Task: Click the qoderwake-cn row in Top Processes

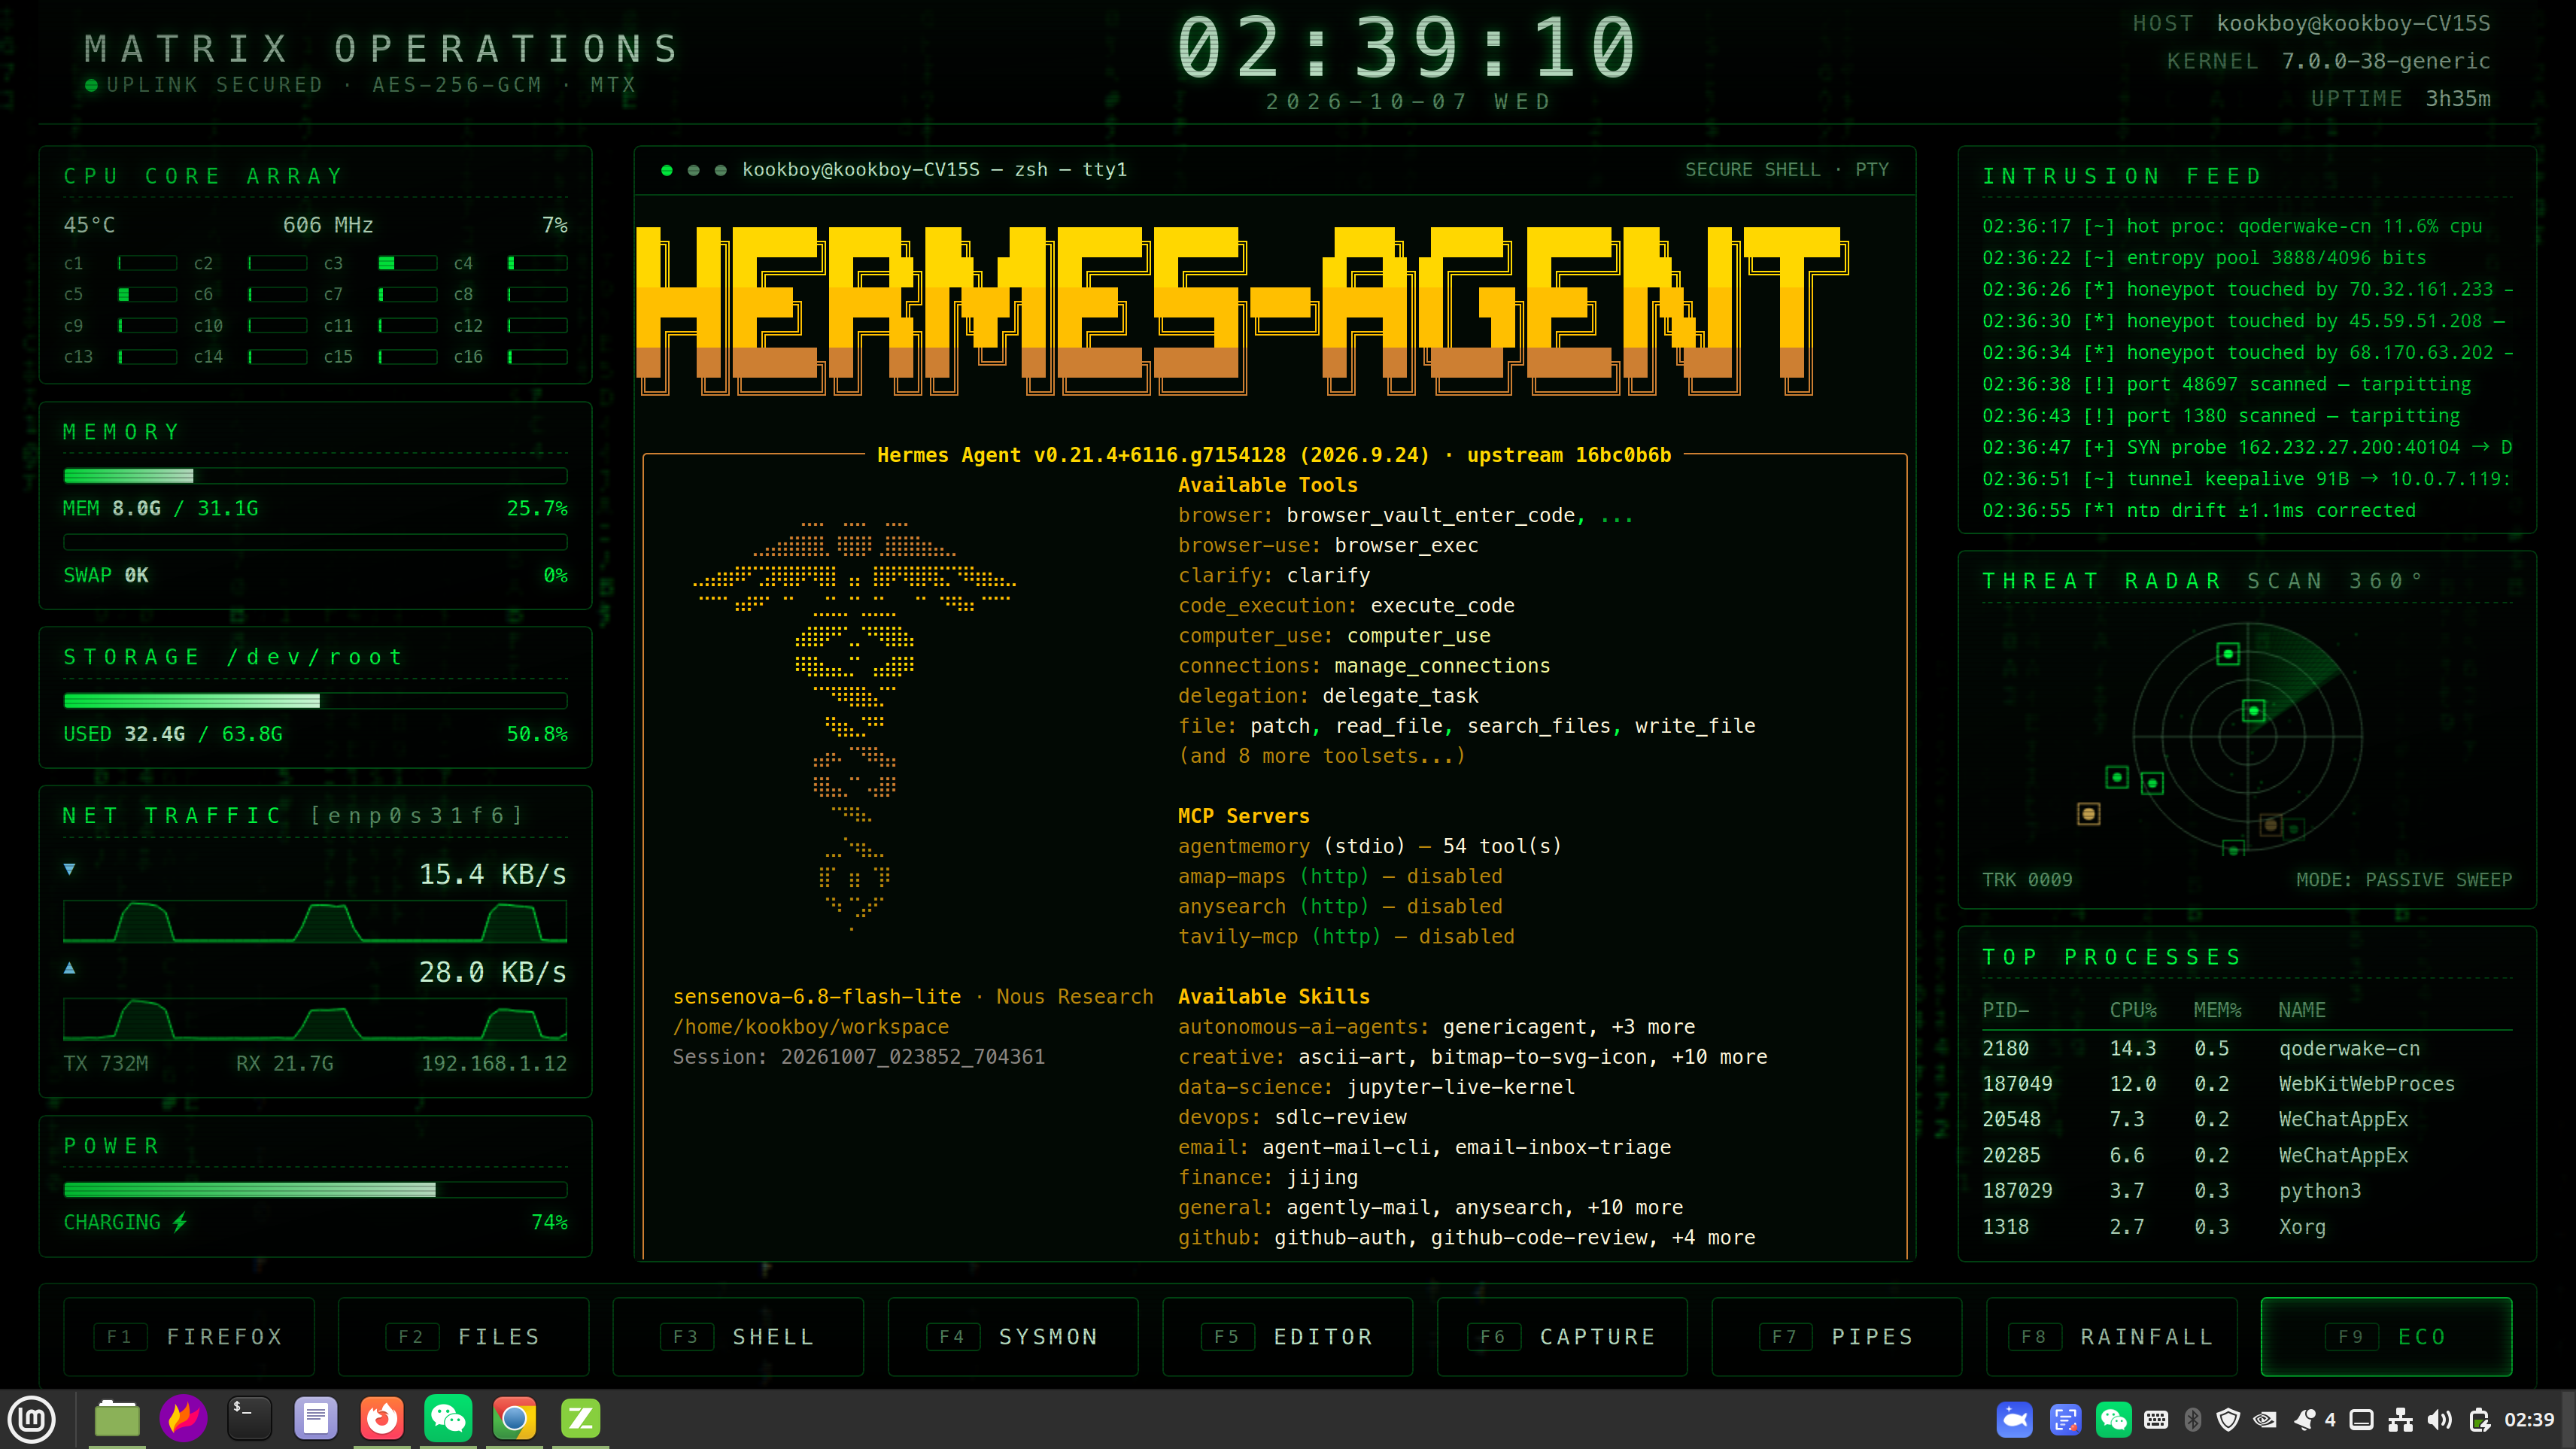Action: click(x=2247, y=1048)
